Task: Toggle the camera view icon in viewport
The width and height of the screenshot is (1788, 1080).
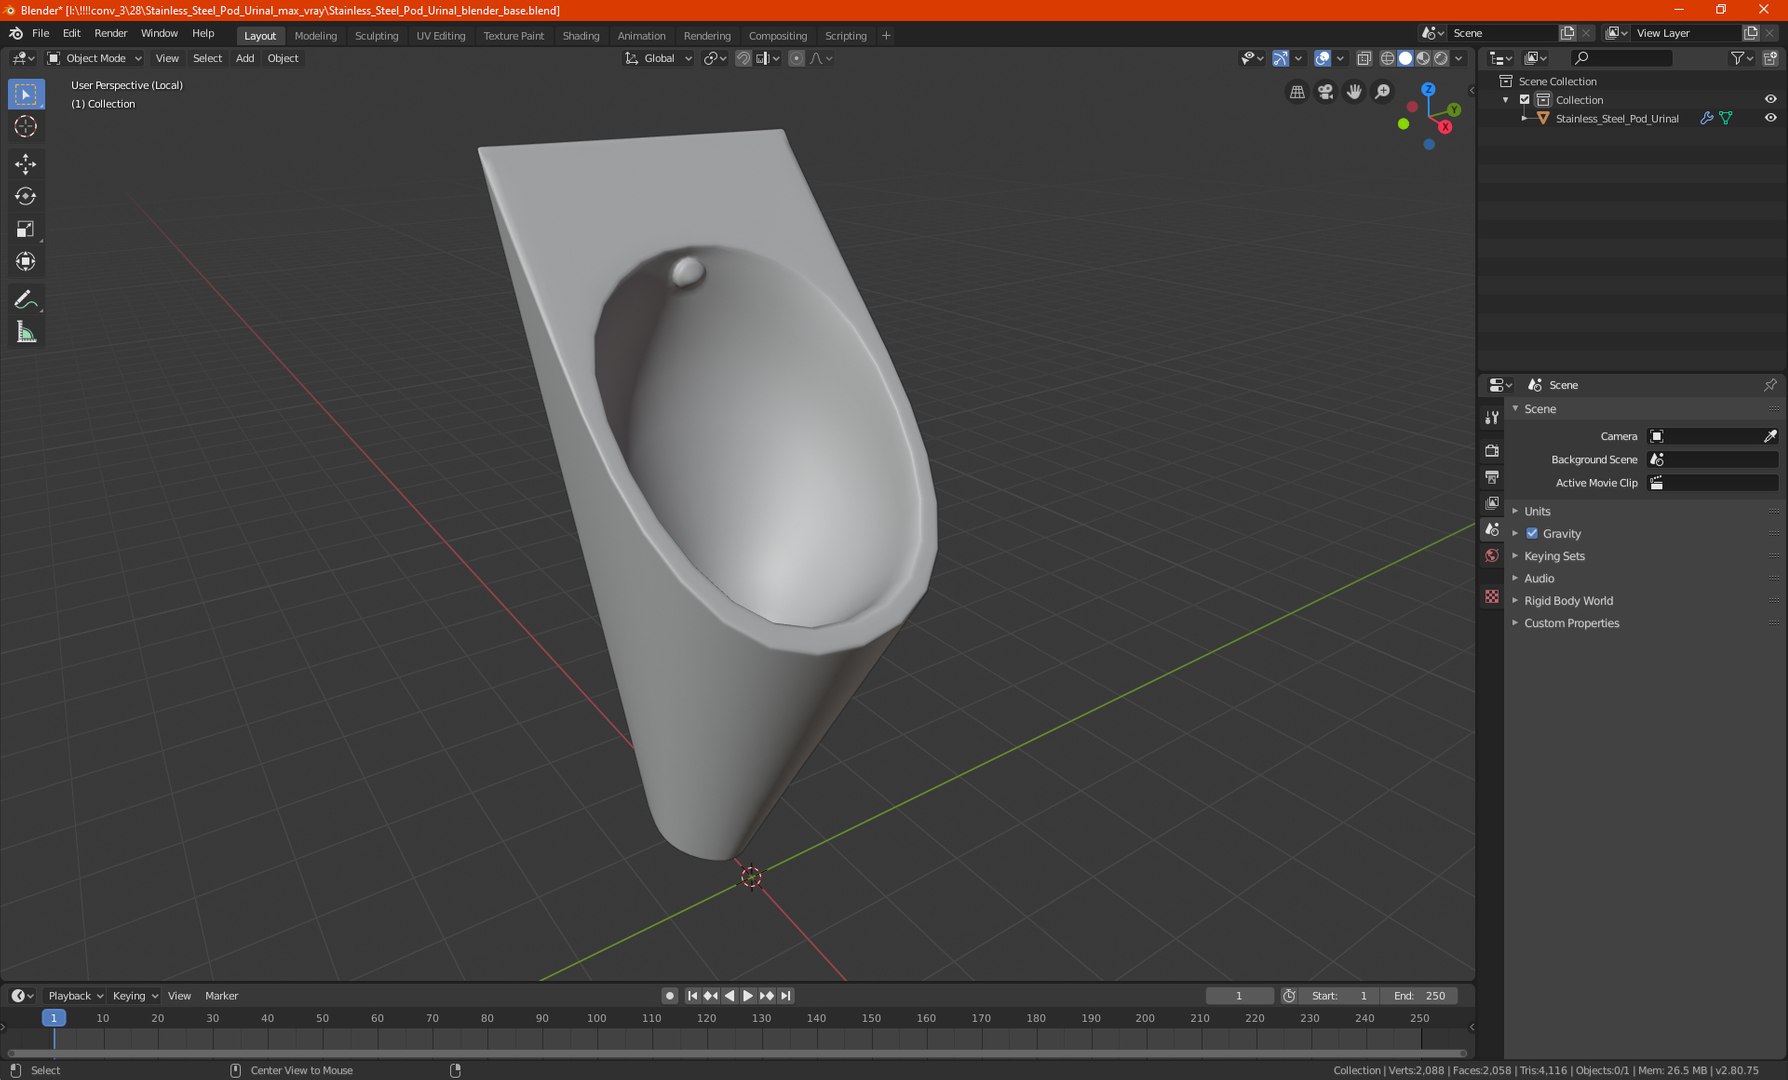Action: [1326, 92]
